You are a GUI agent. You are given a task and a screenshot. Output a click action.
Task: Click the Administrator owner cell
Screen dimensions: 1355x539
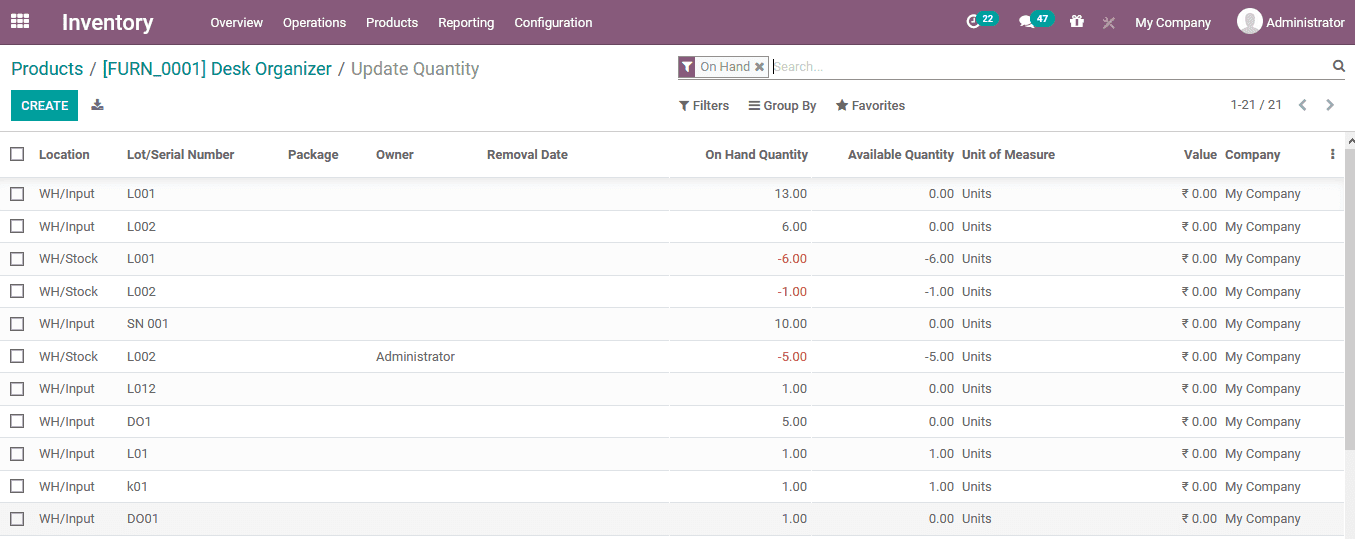[415, 357]
